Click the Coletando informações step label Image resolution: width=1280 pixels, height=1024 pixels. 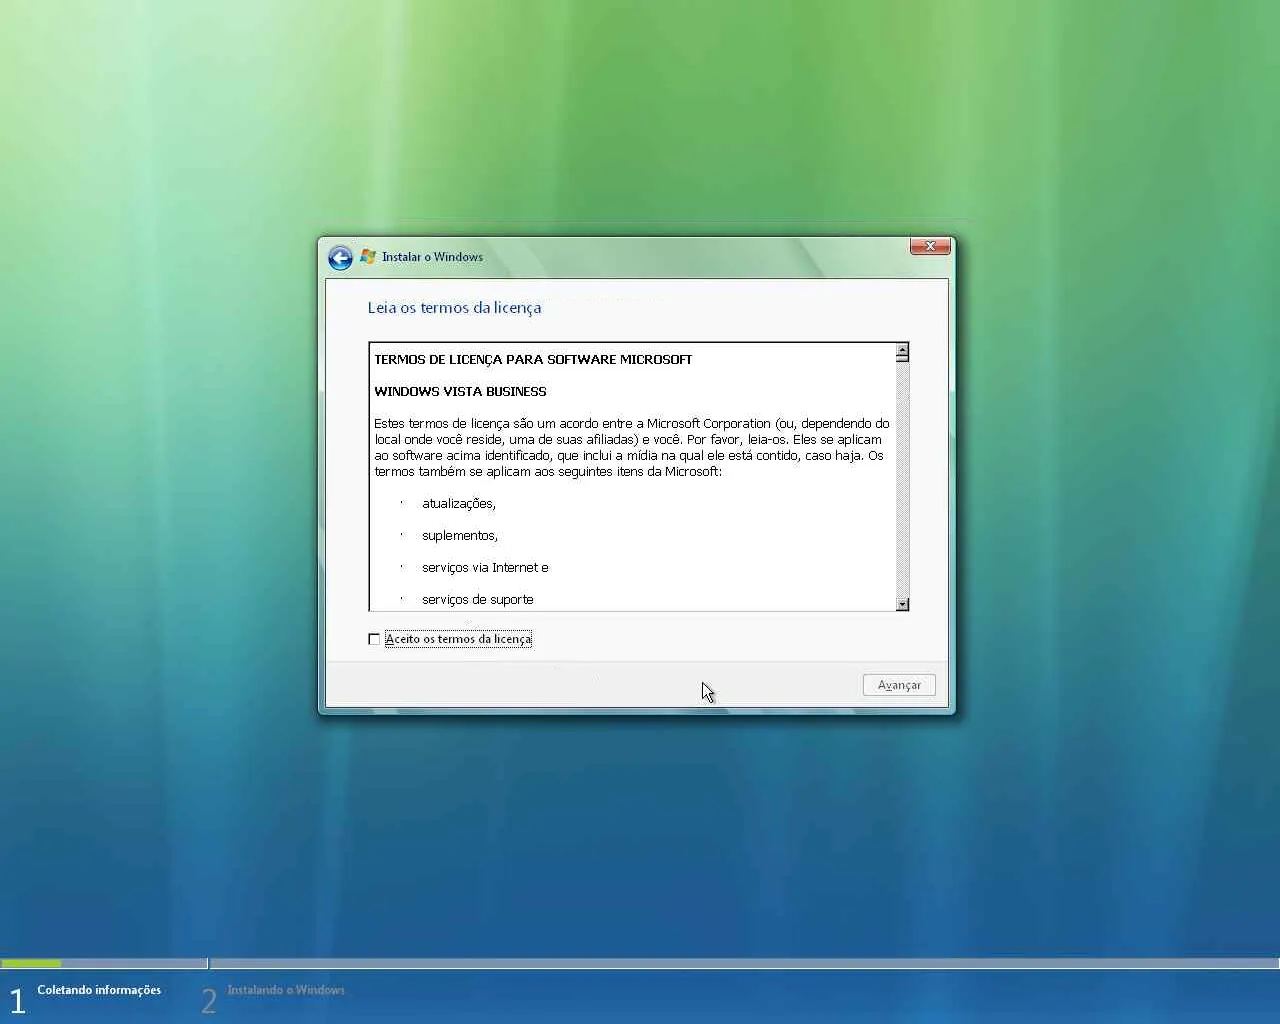(99, 990)
